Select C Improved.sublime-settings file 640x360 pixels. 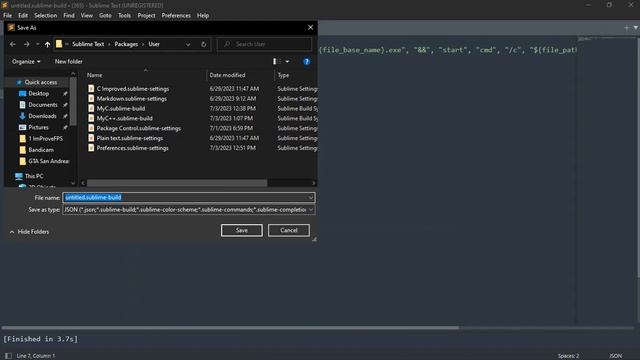[133, 89]
